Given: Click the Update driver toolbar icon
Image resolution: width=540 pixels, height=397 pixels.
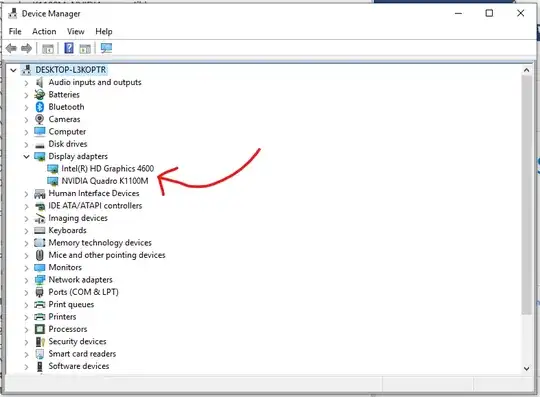Looking at the screenshot, I should tap(85, 49).
